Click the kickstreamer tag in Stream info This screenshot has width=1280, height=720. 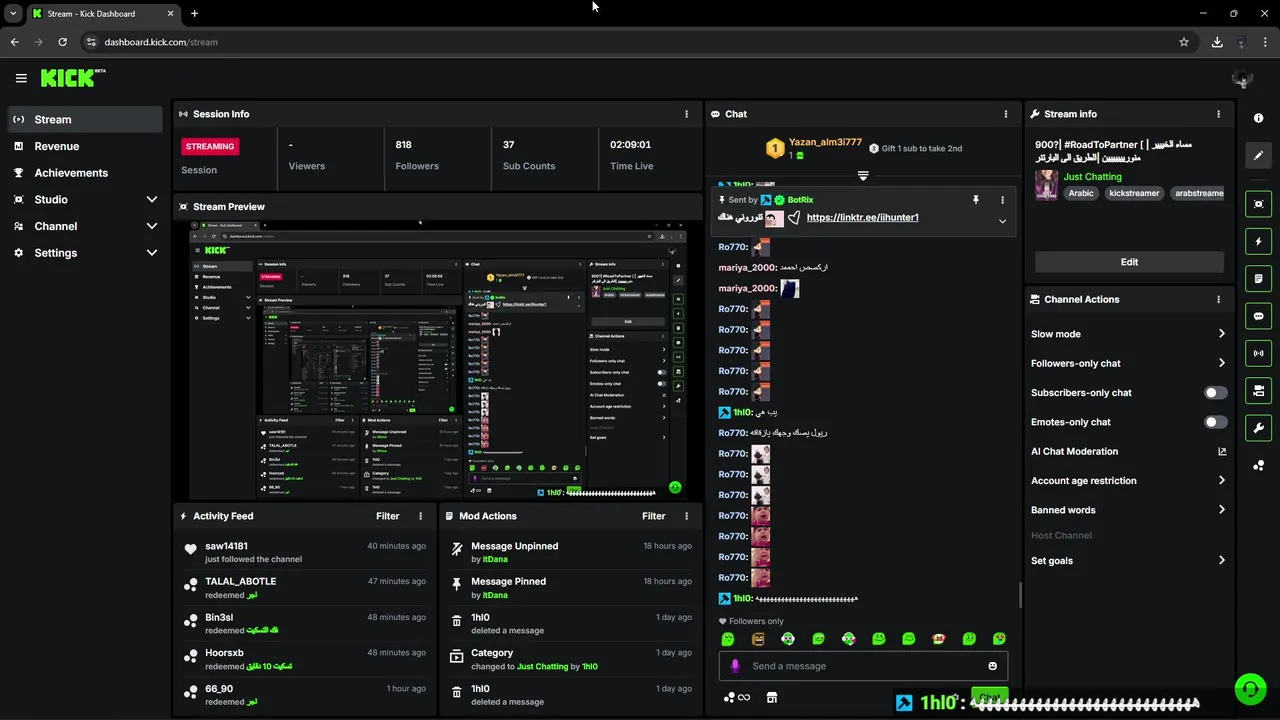tap(1134, 193)
